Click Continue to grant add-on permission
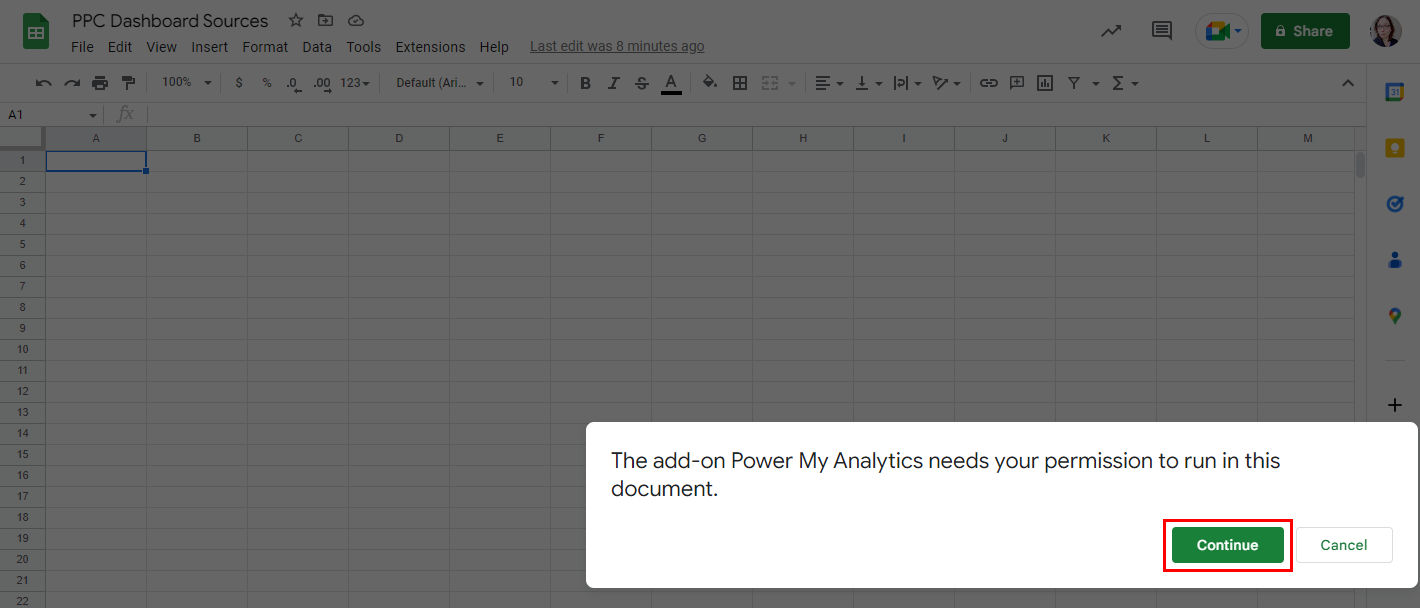Screen dimensions: 1420x608 pos(1227,545)
